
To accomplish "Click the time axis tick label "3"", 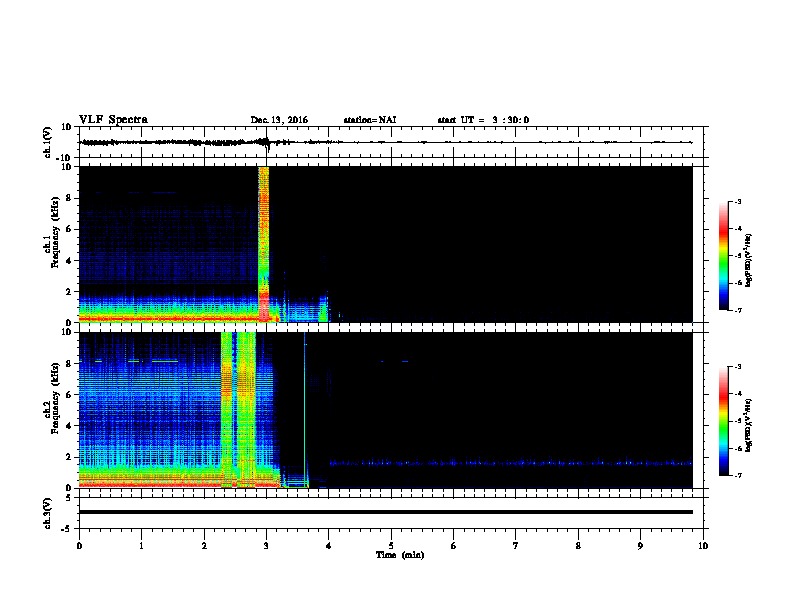I will coord(266,546).
